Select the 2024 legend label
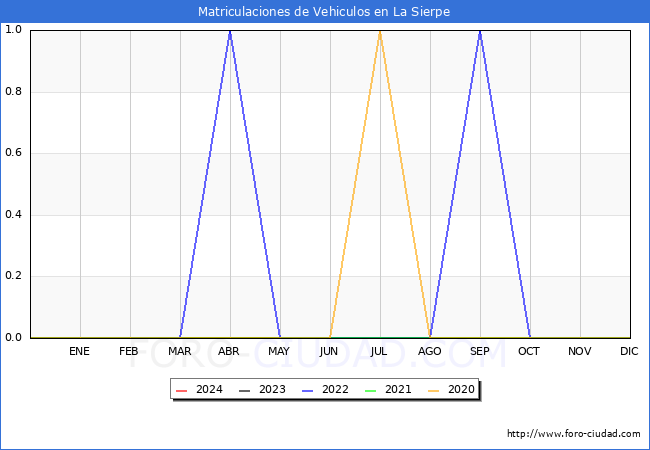 pyautogui.click(x=209, y=390)
